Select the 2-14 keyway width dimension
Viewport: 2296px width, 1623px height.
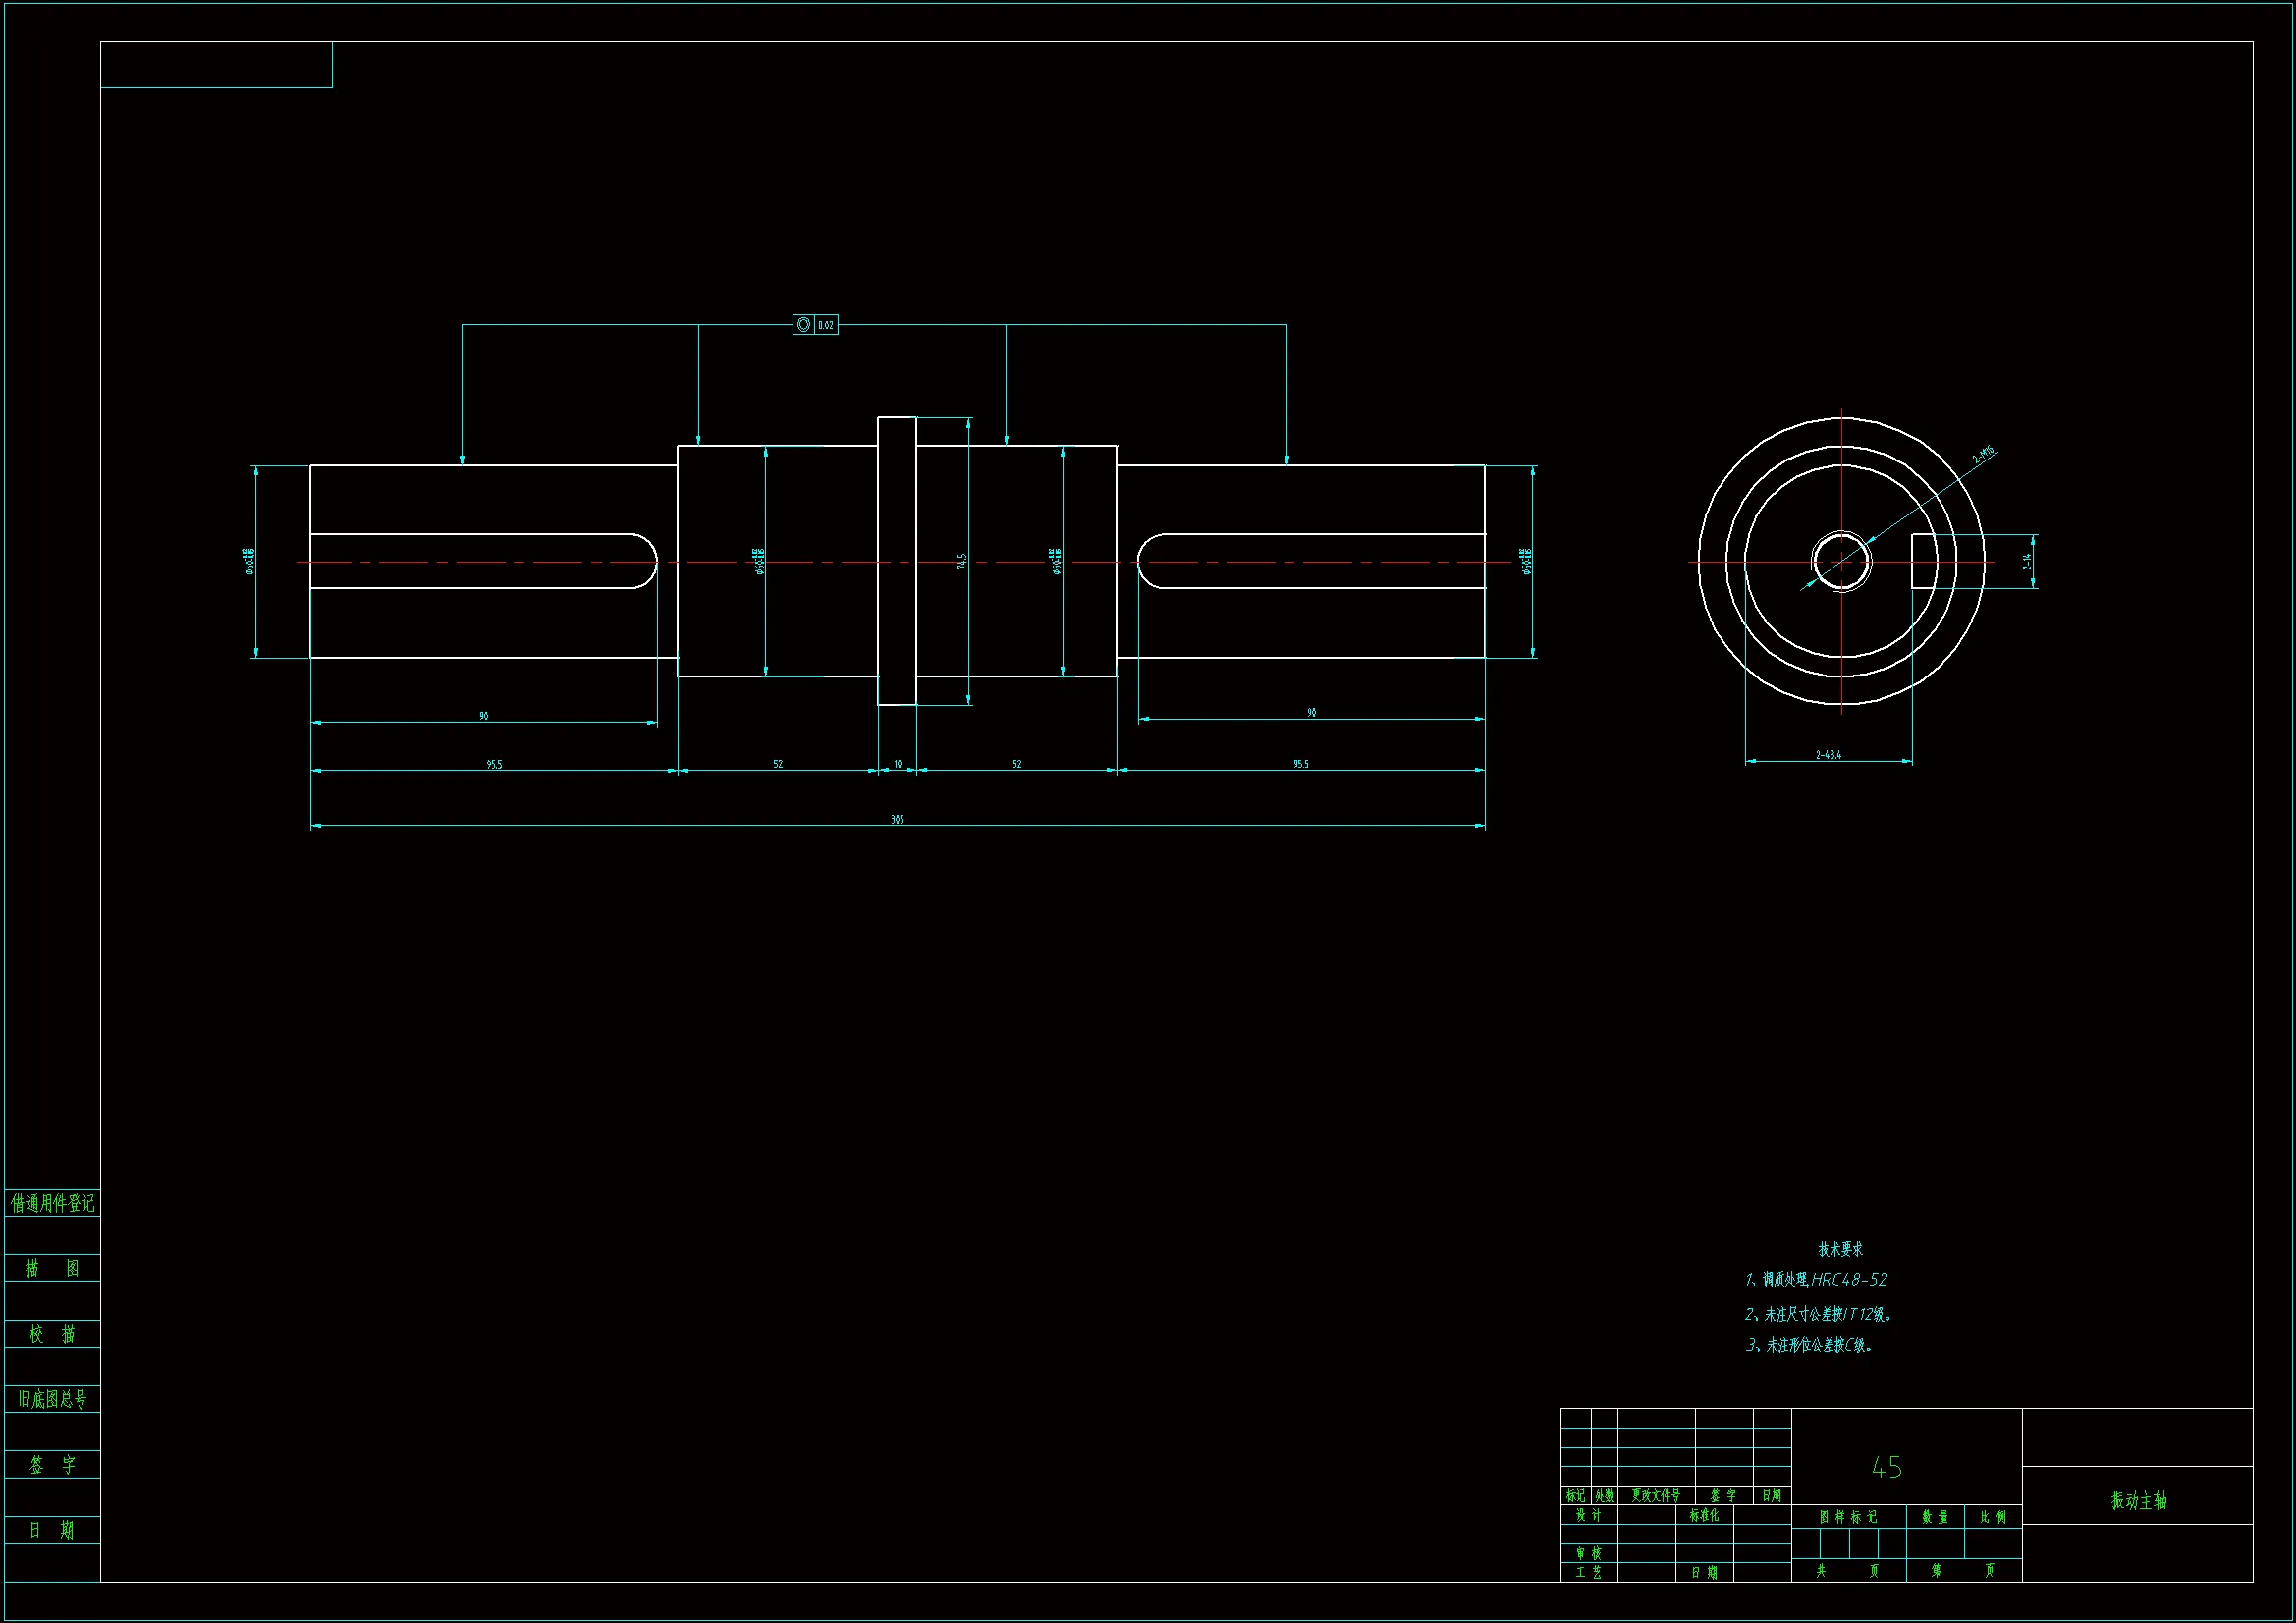[x=2027, y=562]
